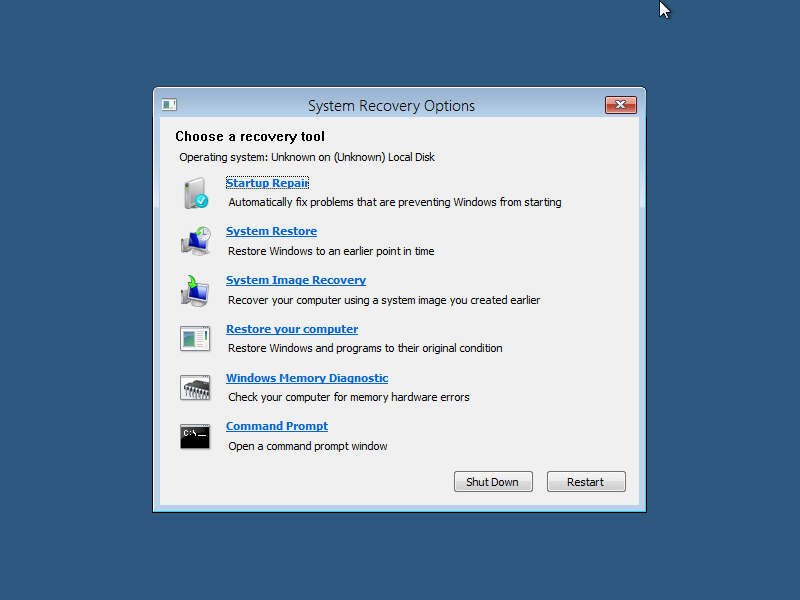This screenshot has height=600, width=800.
Task: Click the 'Operating system: Unknown' text line
Action: pos(307,157)
